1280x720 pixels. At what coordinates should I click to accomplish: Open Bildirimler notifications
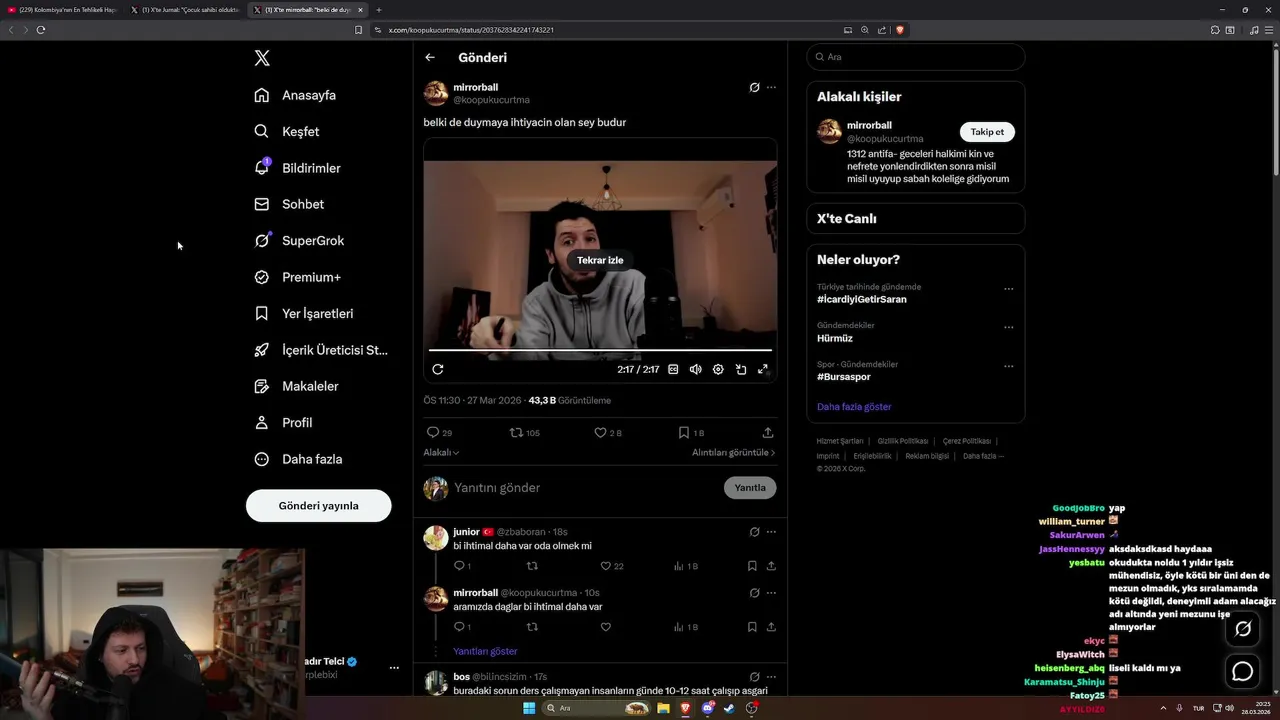pos(297,168)
